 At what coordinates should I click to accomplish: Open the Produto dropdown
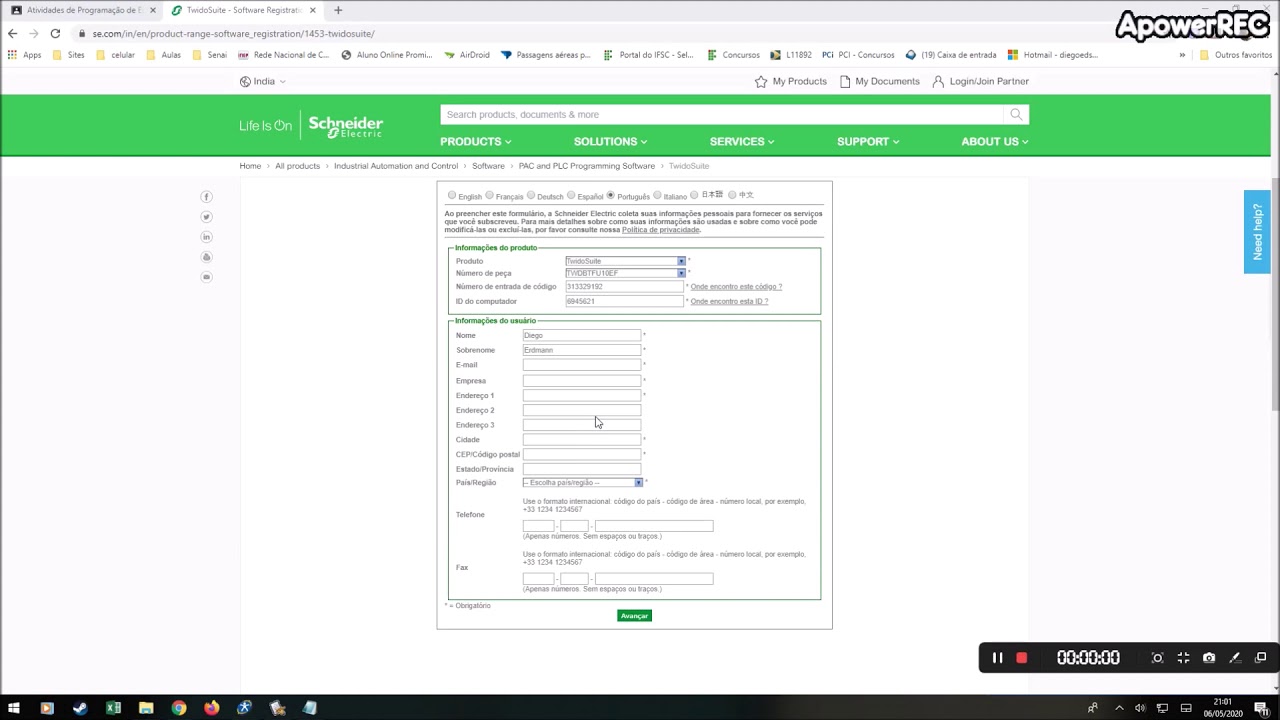(625, 261)
